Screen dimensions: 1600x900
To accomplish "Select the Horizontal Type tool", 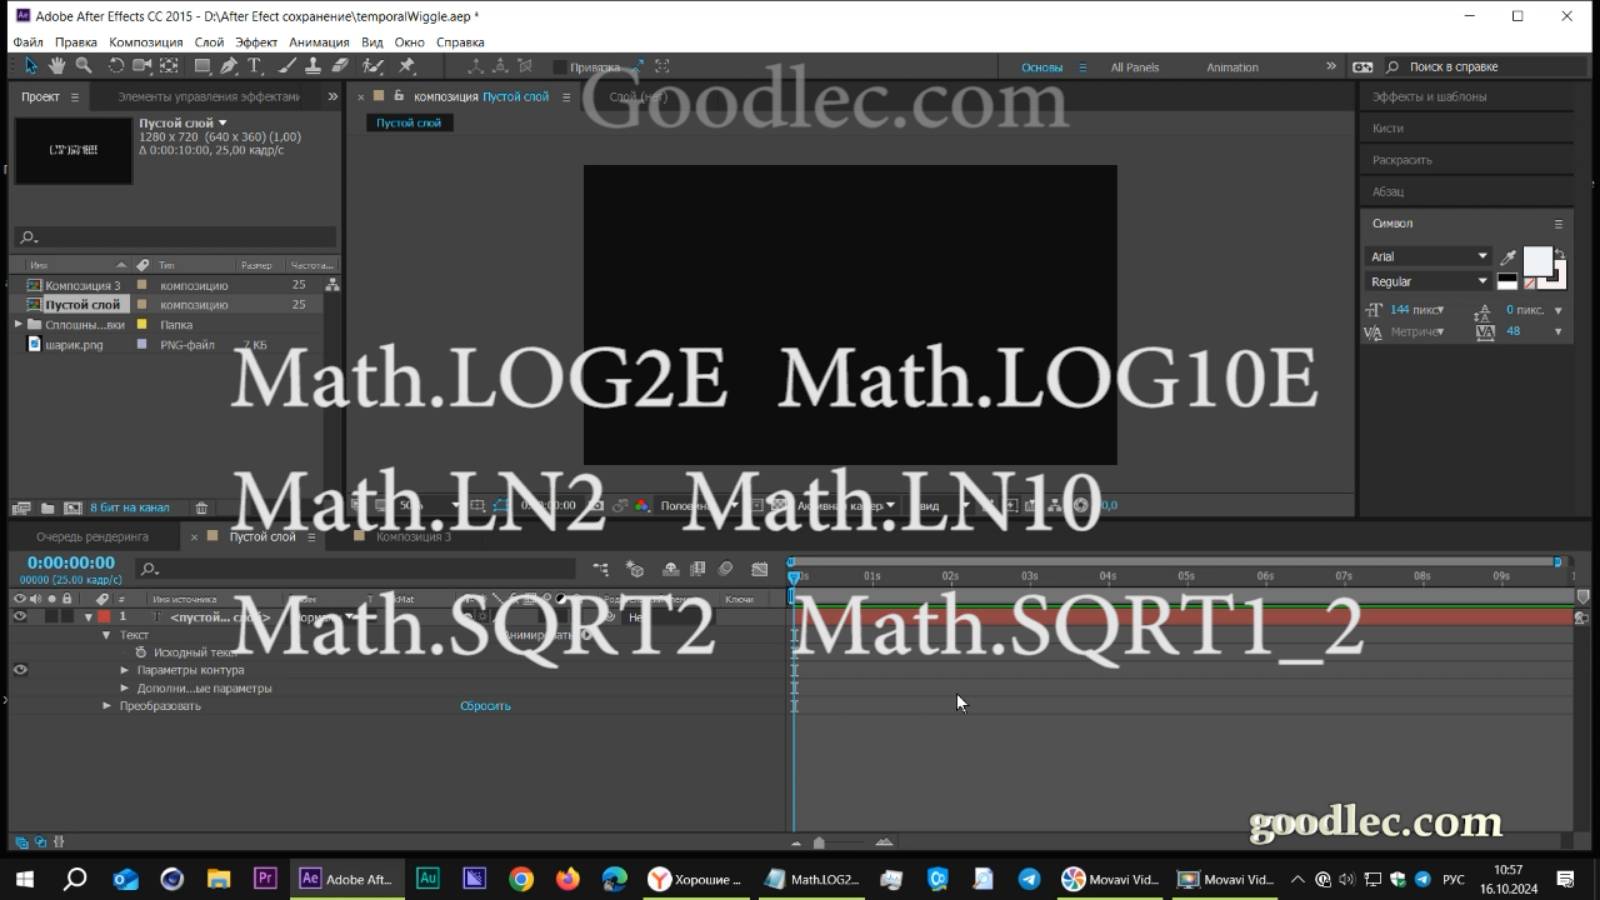I will (x=254, y=66).
